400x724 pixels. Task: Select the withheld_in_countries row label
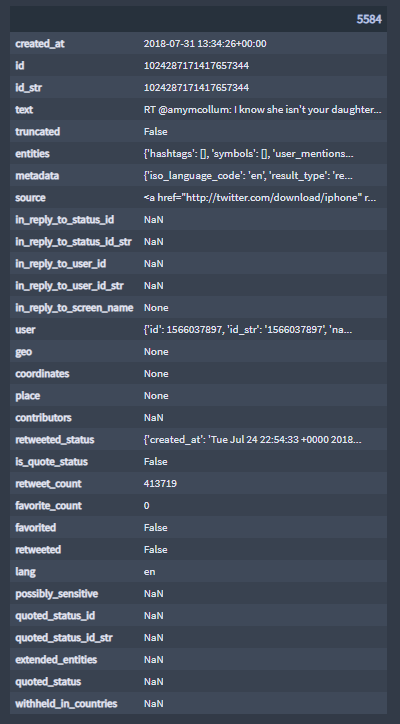66,704
